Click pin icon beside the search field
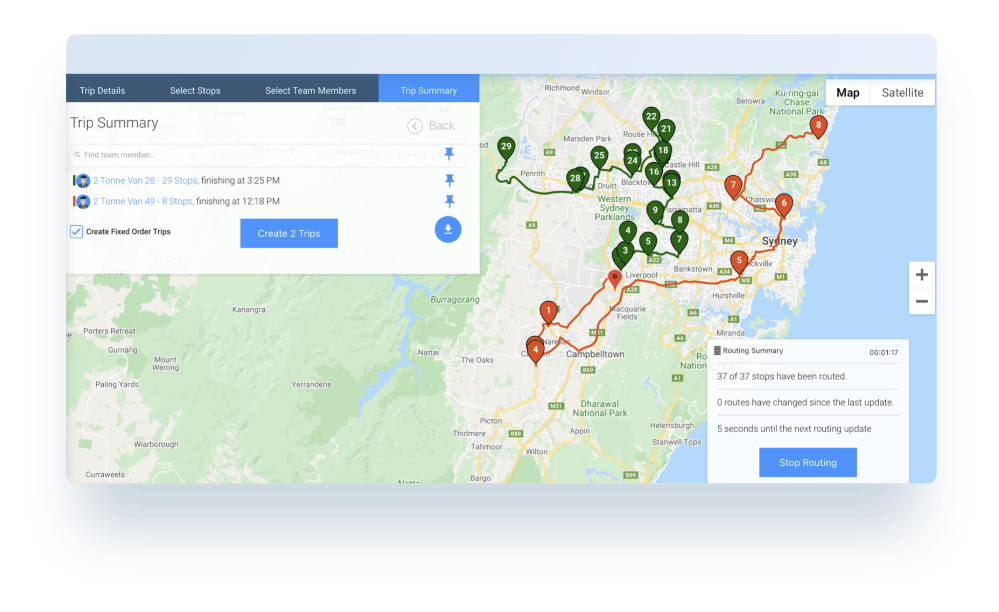The width and height of the screenshot is (999, 612). 449,153
